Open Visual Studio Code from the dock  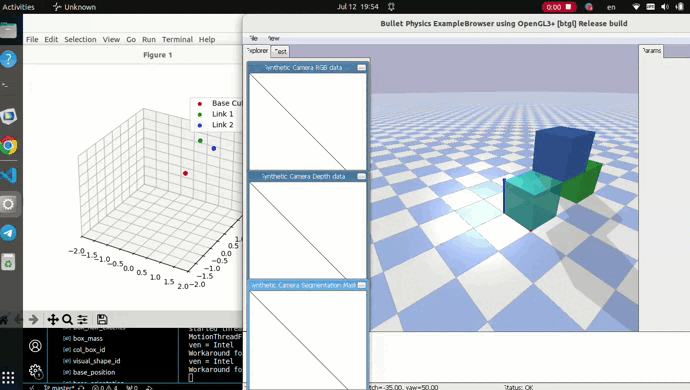point(9,175)
